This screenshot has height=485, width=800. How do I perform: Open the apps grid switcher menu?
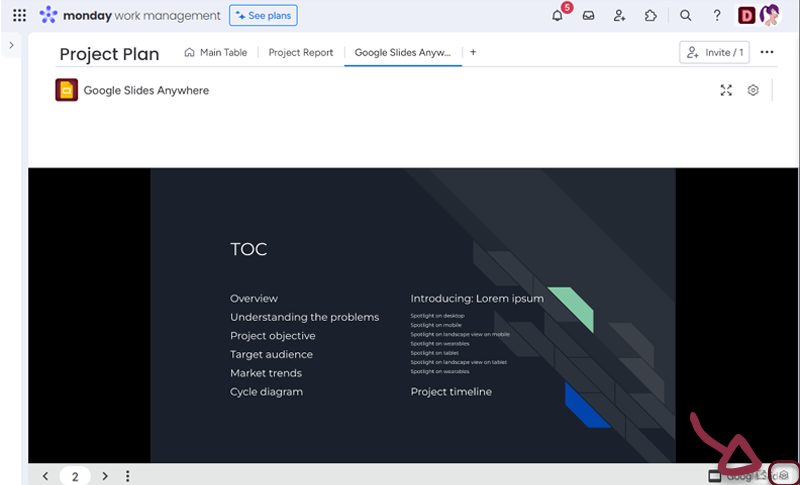(19, 16)
